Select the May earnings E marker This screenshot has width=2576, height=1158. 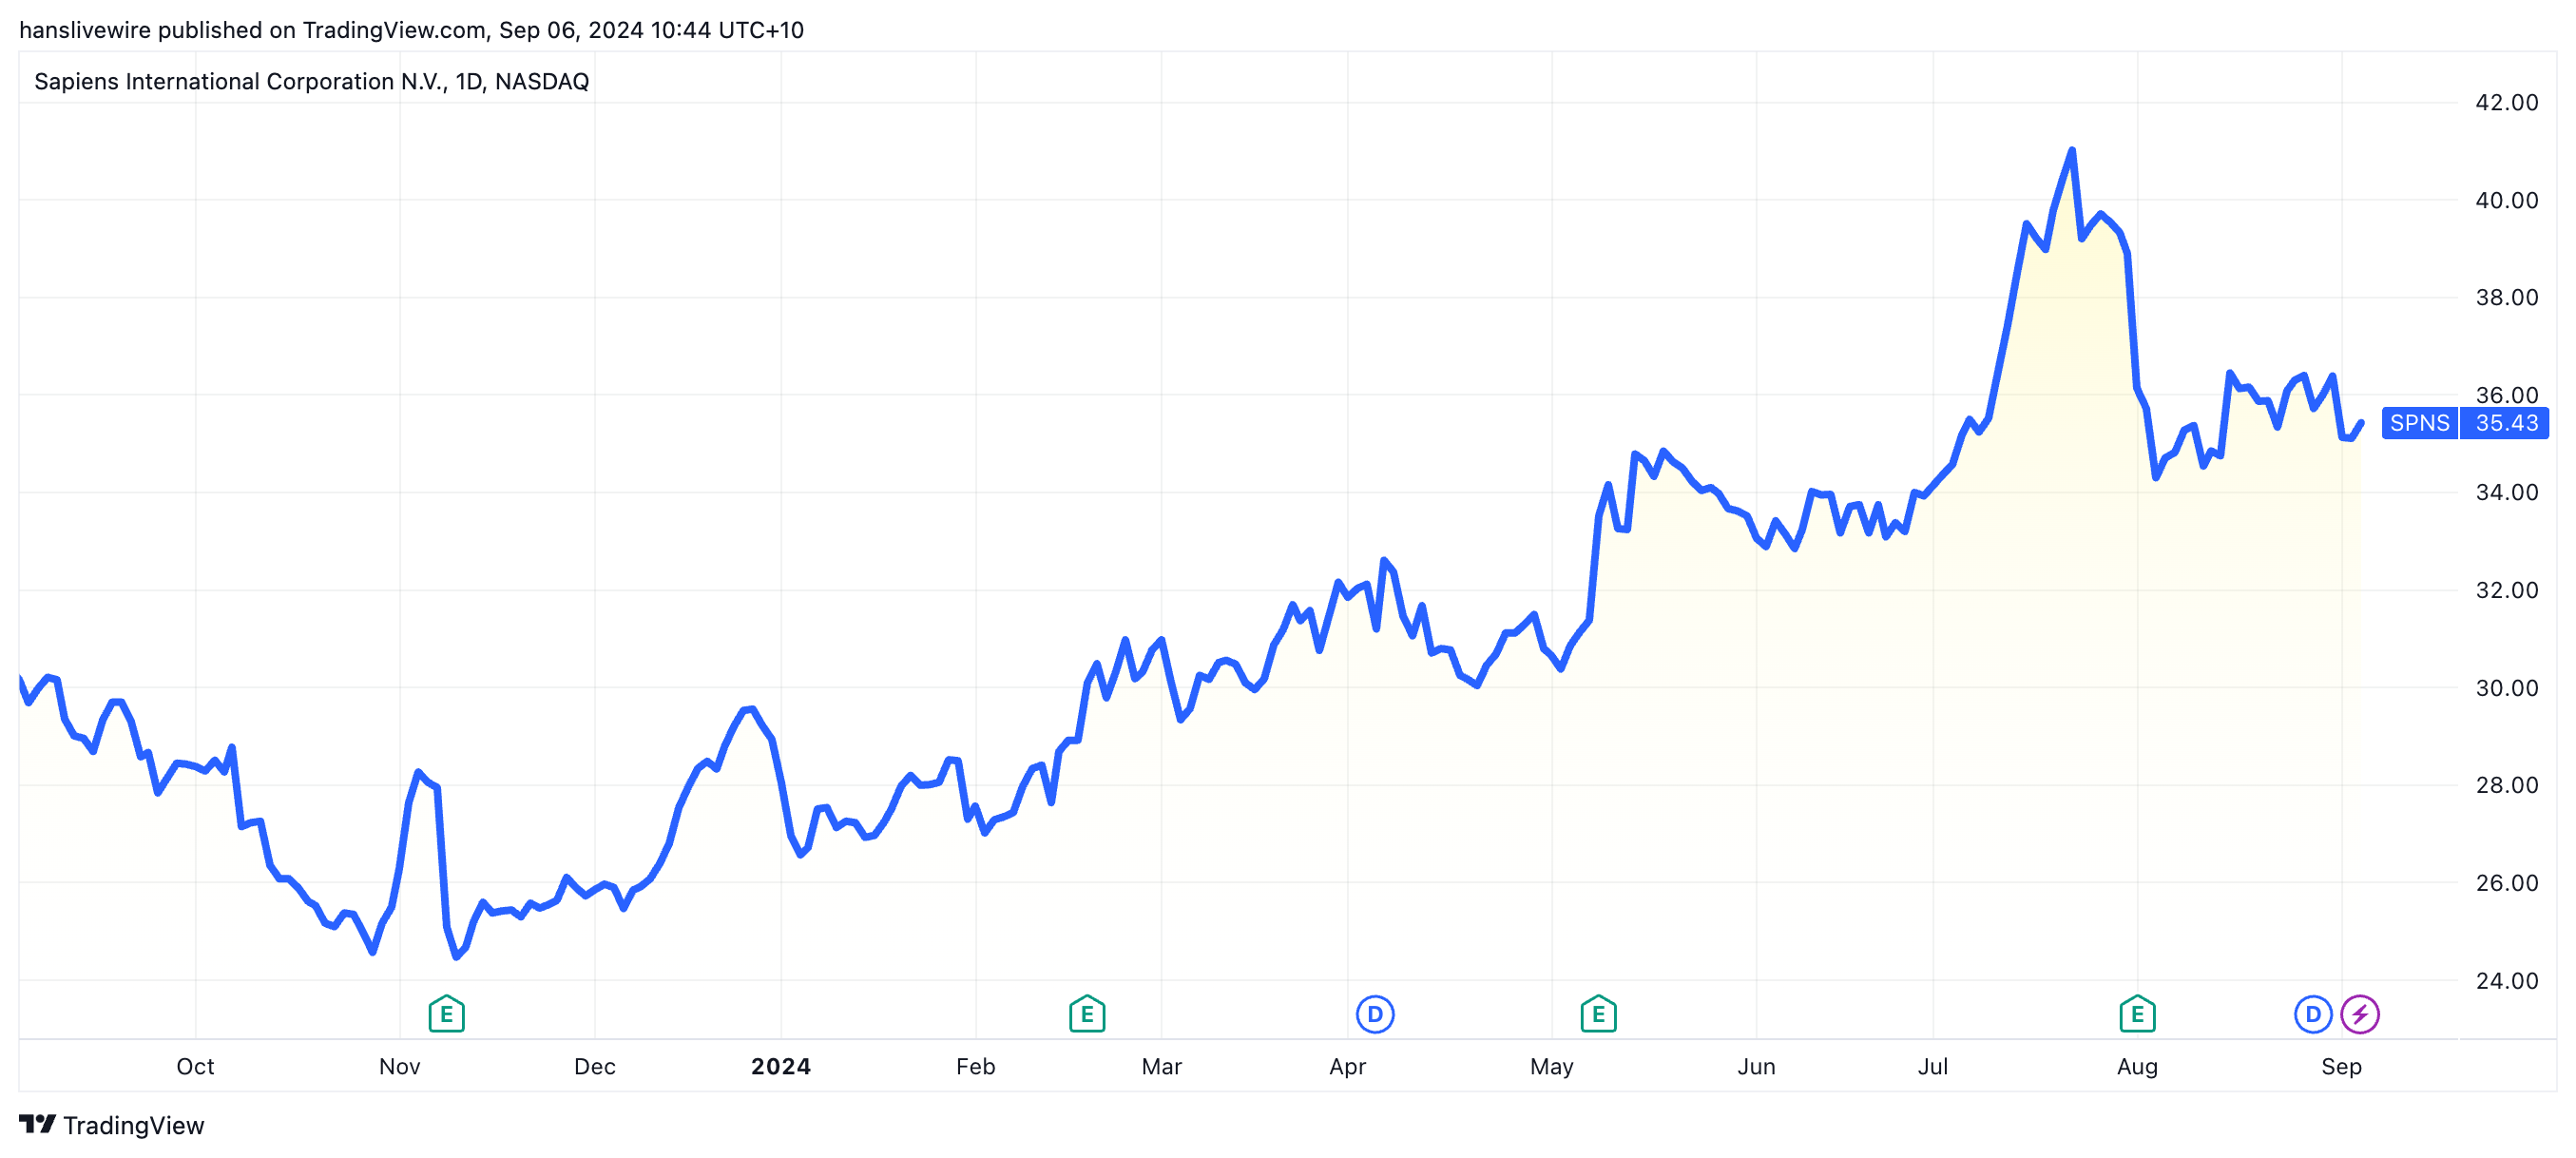tap(1598, 1014)
